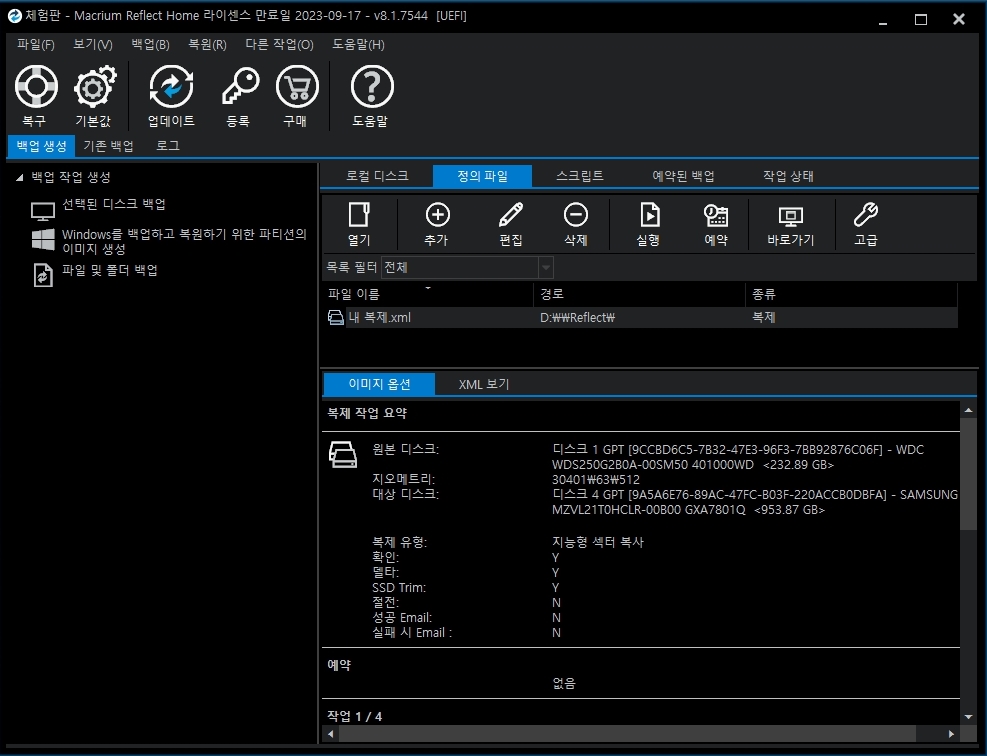The image size is (987, 756).
Task: Click 열기 open file icon
Action: [359, 215]
